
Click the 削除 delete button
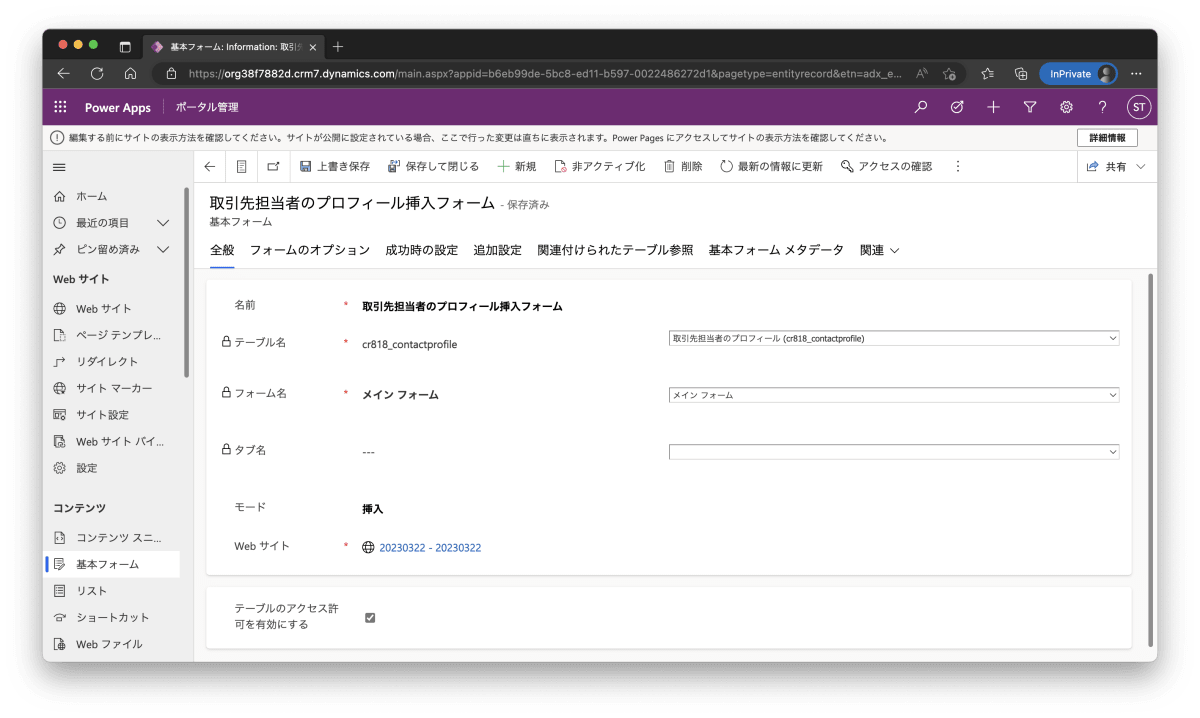683,167
